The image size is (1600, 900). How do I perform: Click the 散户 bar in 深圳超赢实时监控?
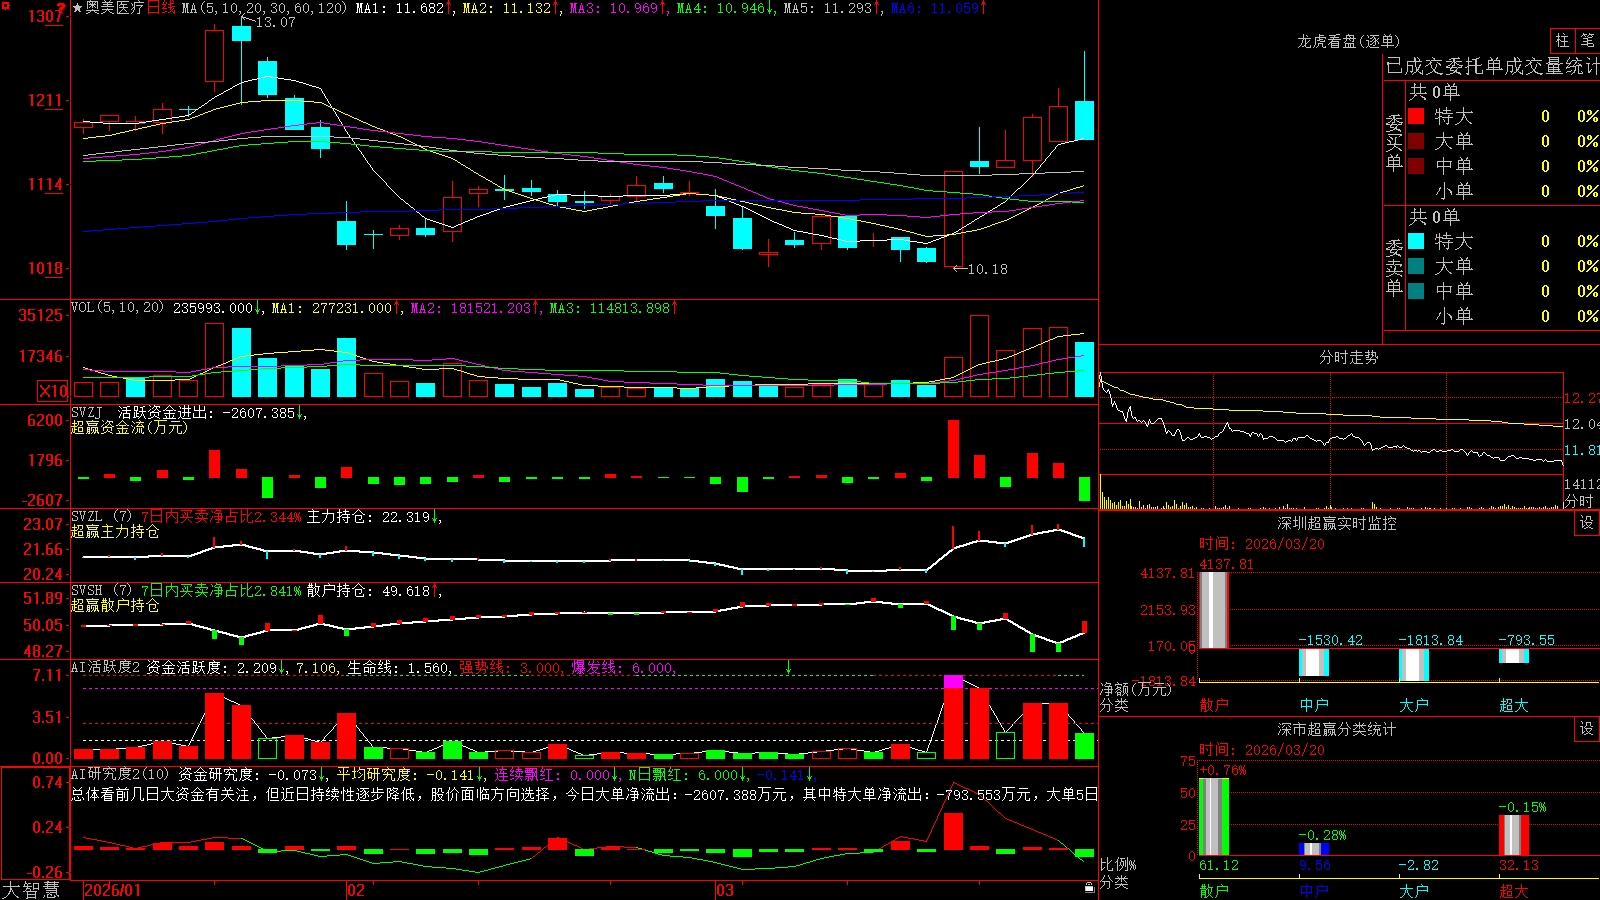[1213, 610]
